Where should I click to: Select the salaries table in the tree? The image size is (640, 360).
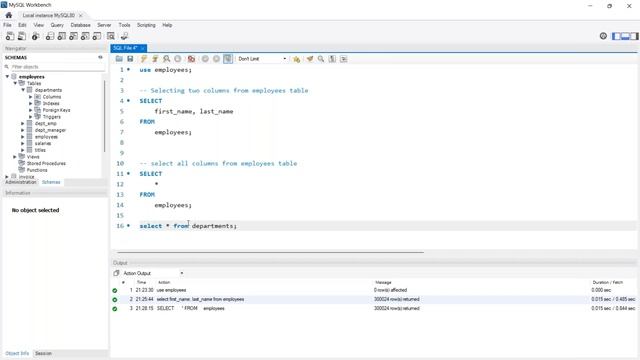pos(43,143)
